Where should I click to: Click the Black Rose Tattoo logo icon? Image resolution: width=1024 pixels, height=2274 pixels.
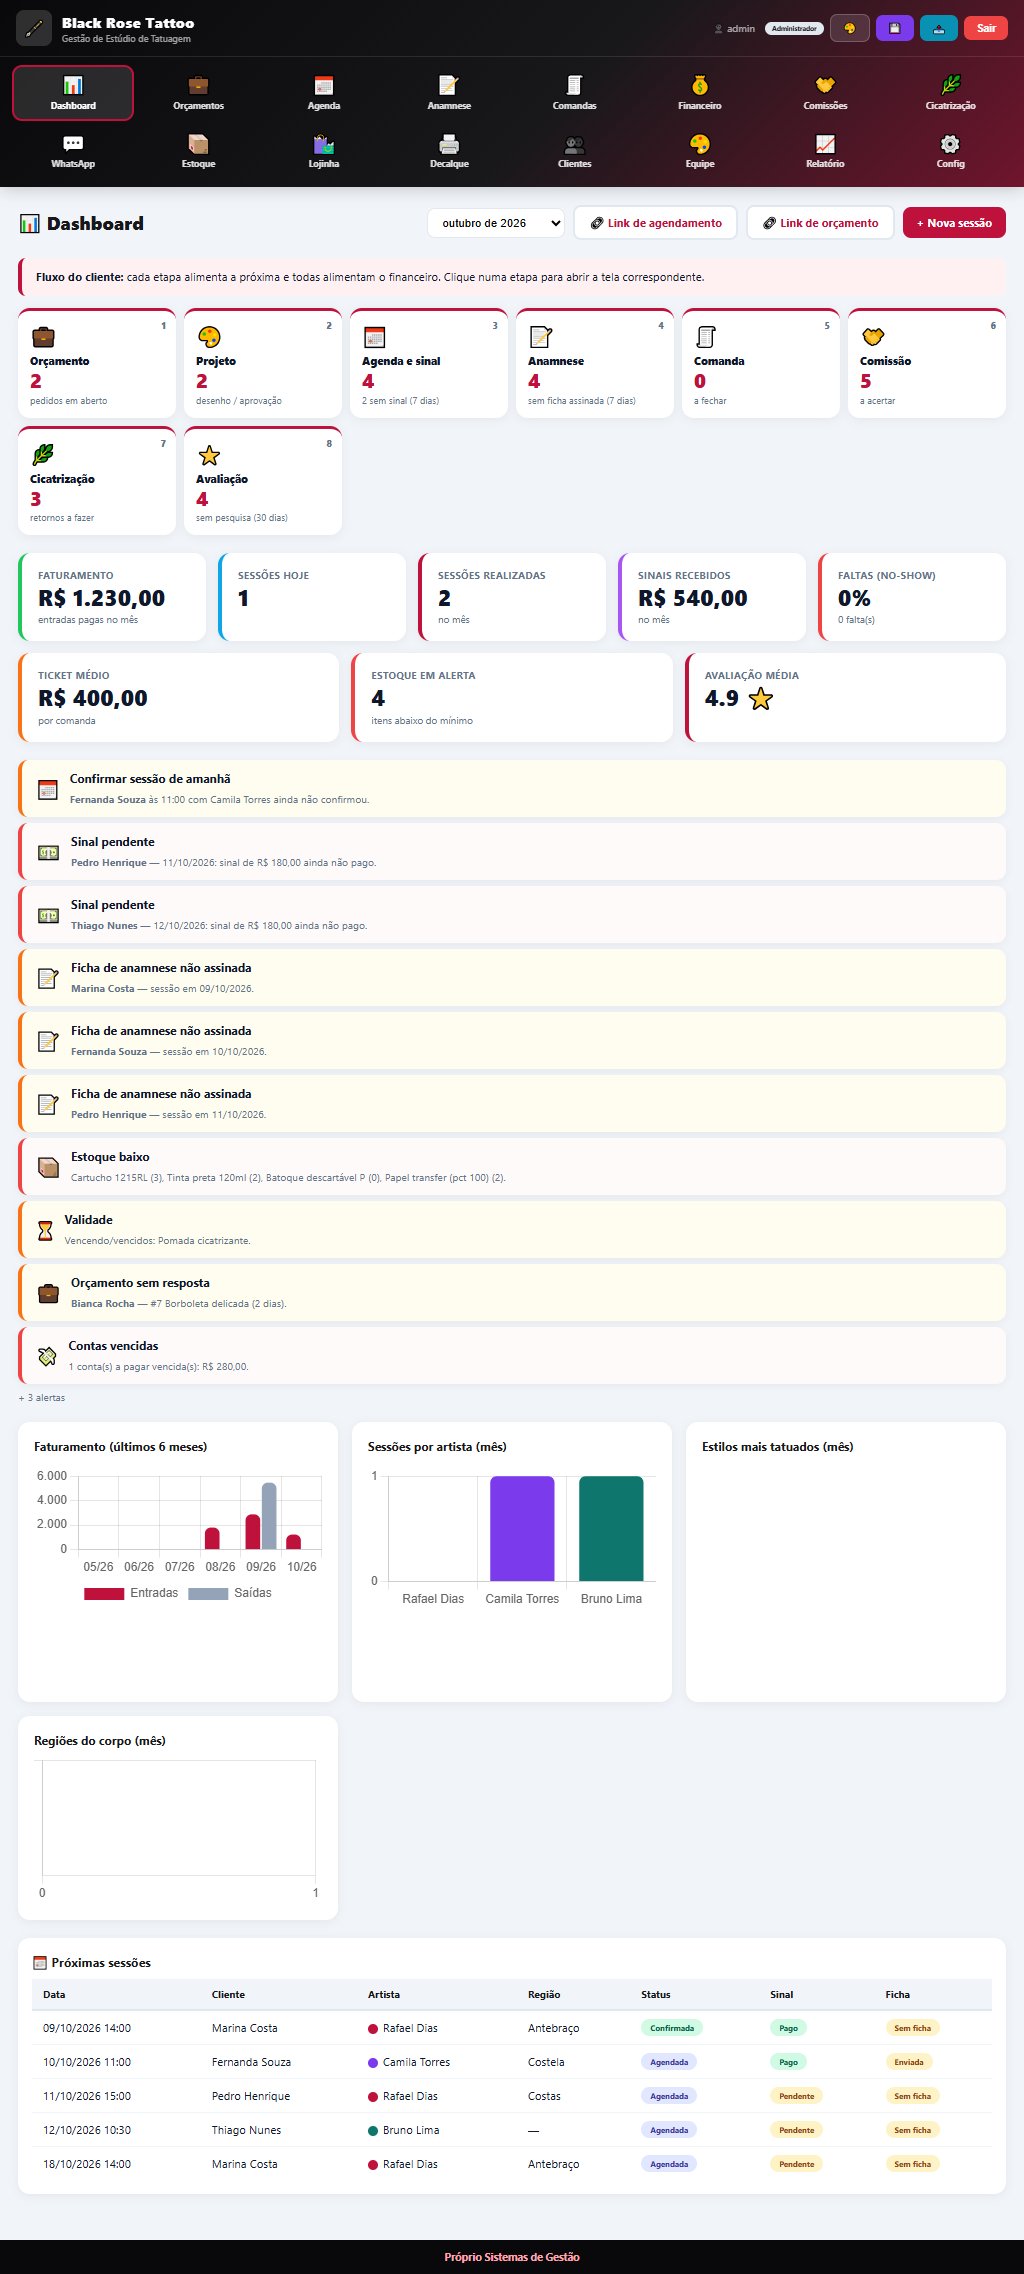tap(34, 28)
